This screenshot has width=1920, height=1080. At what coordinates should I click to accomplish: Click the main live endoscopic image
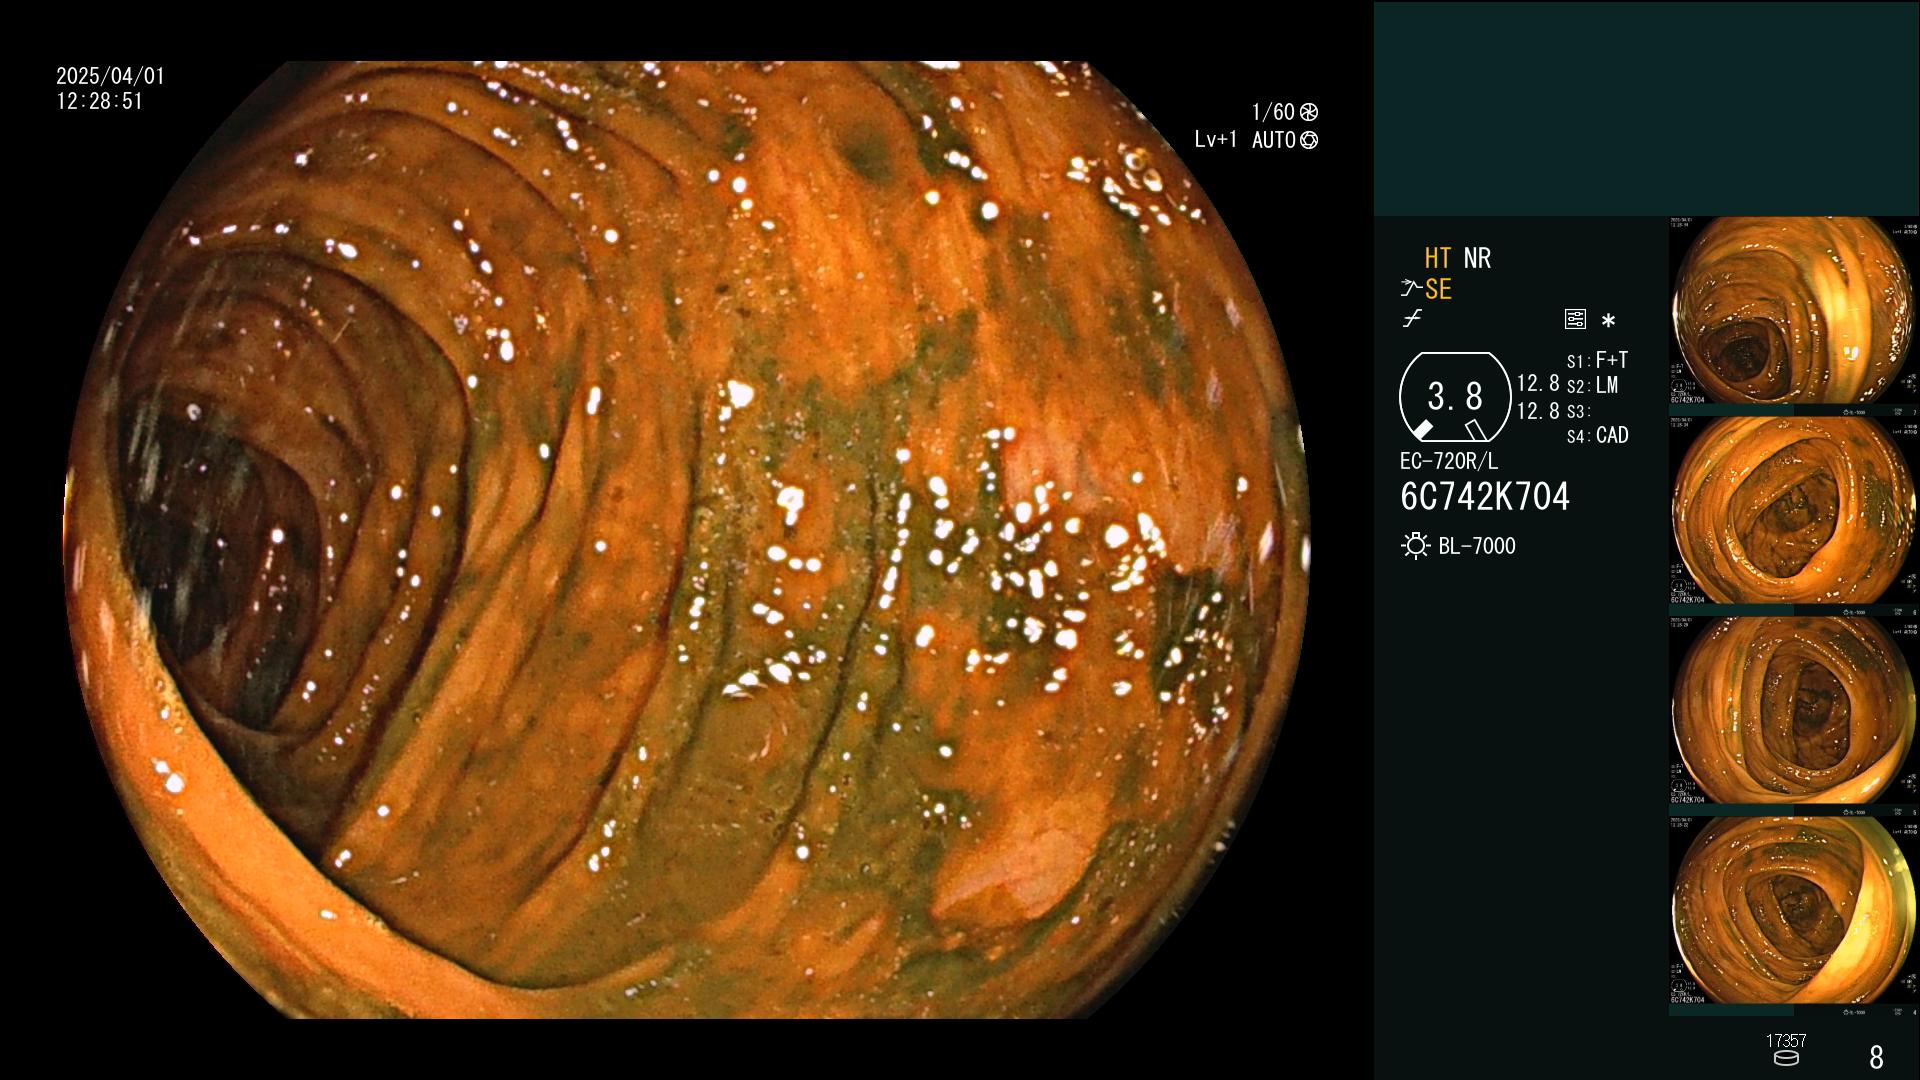tap(687, 540)
